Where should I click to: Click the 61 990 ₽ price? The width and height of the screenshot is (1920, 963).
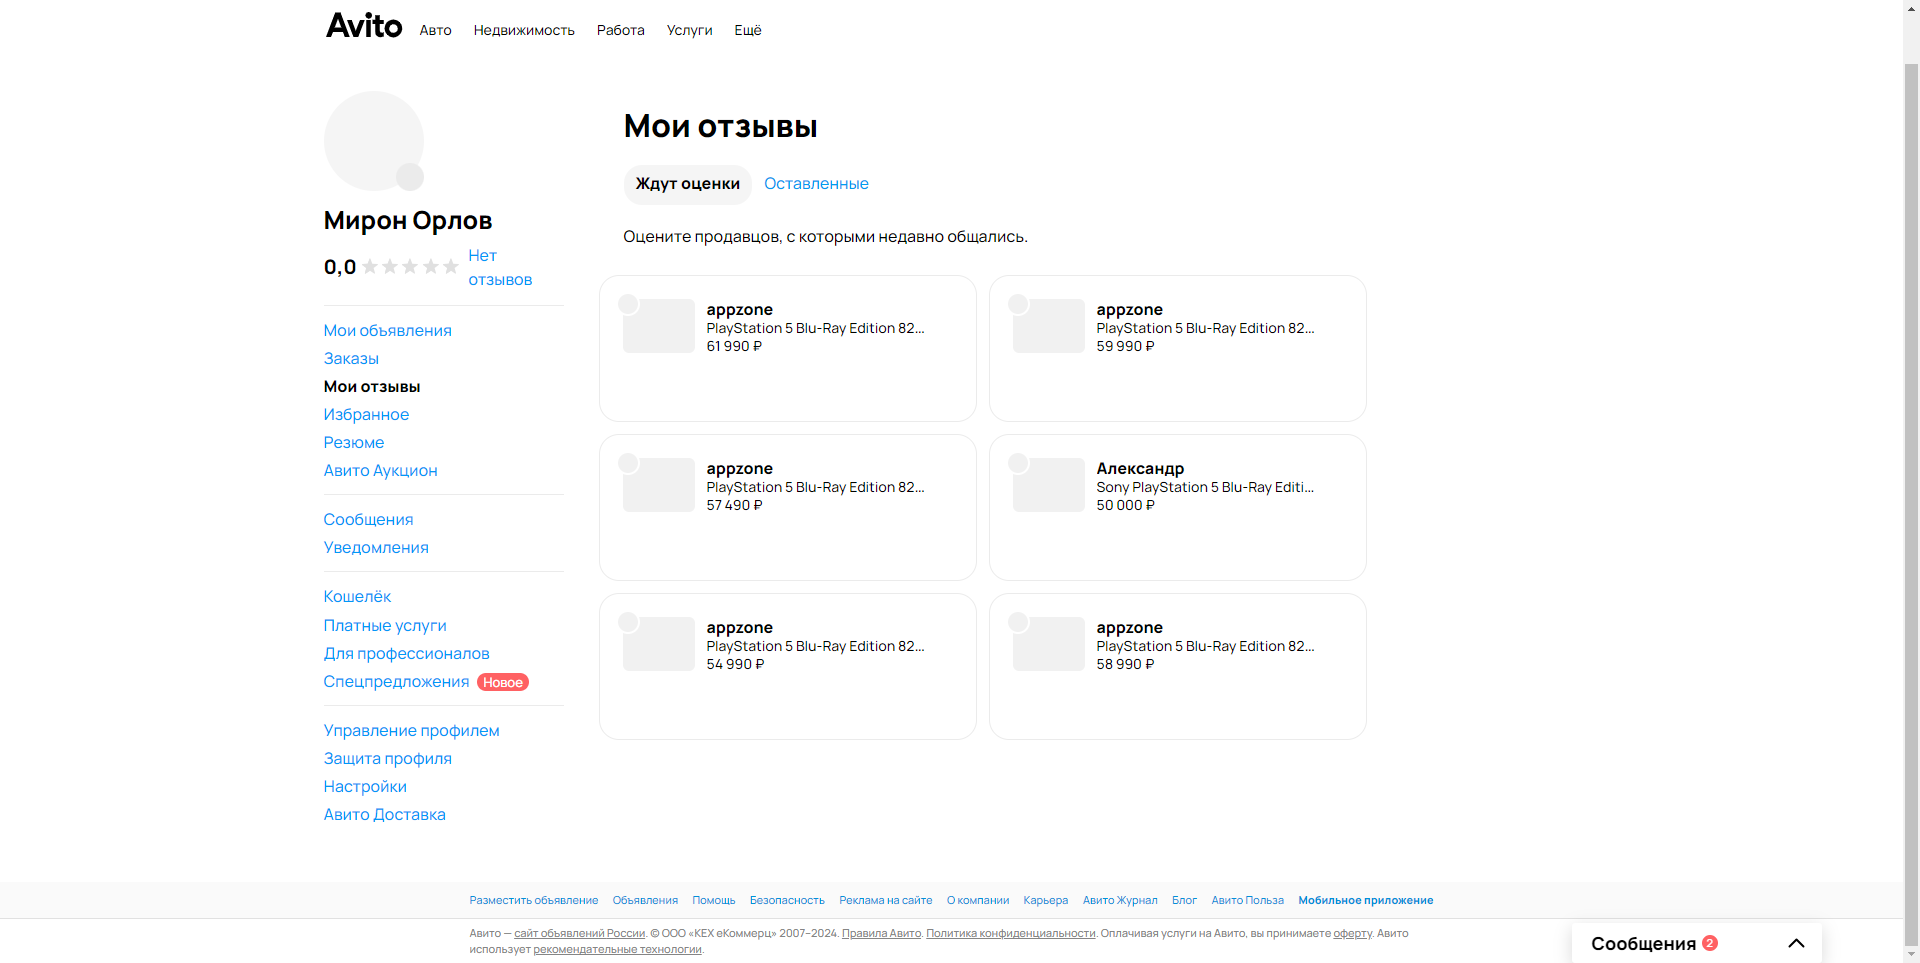tap(734, 347)
